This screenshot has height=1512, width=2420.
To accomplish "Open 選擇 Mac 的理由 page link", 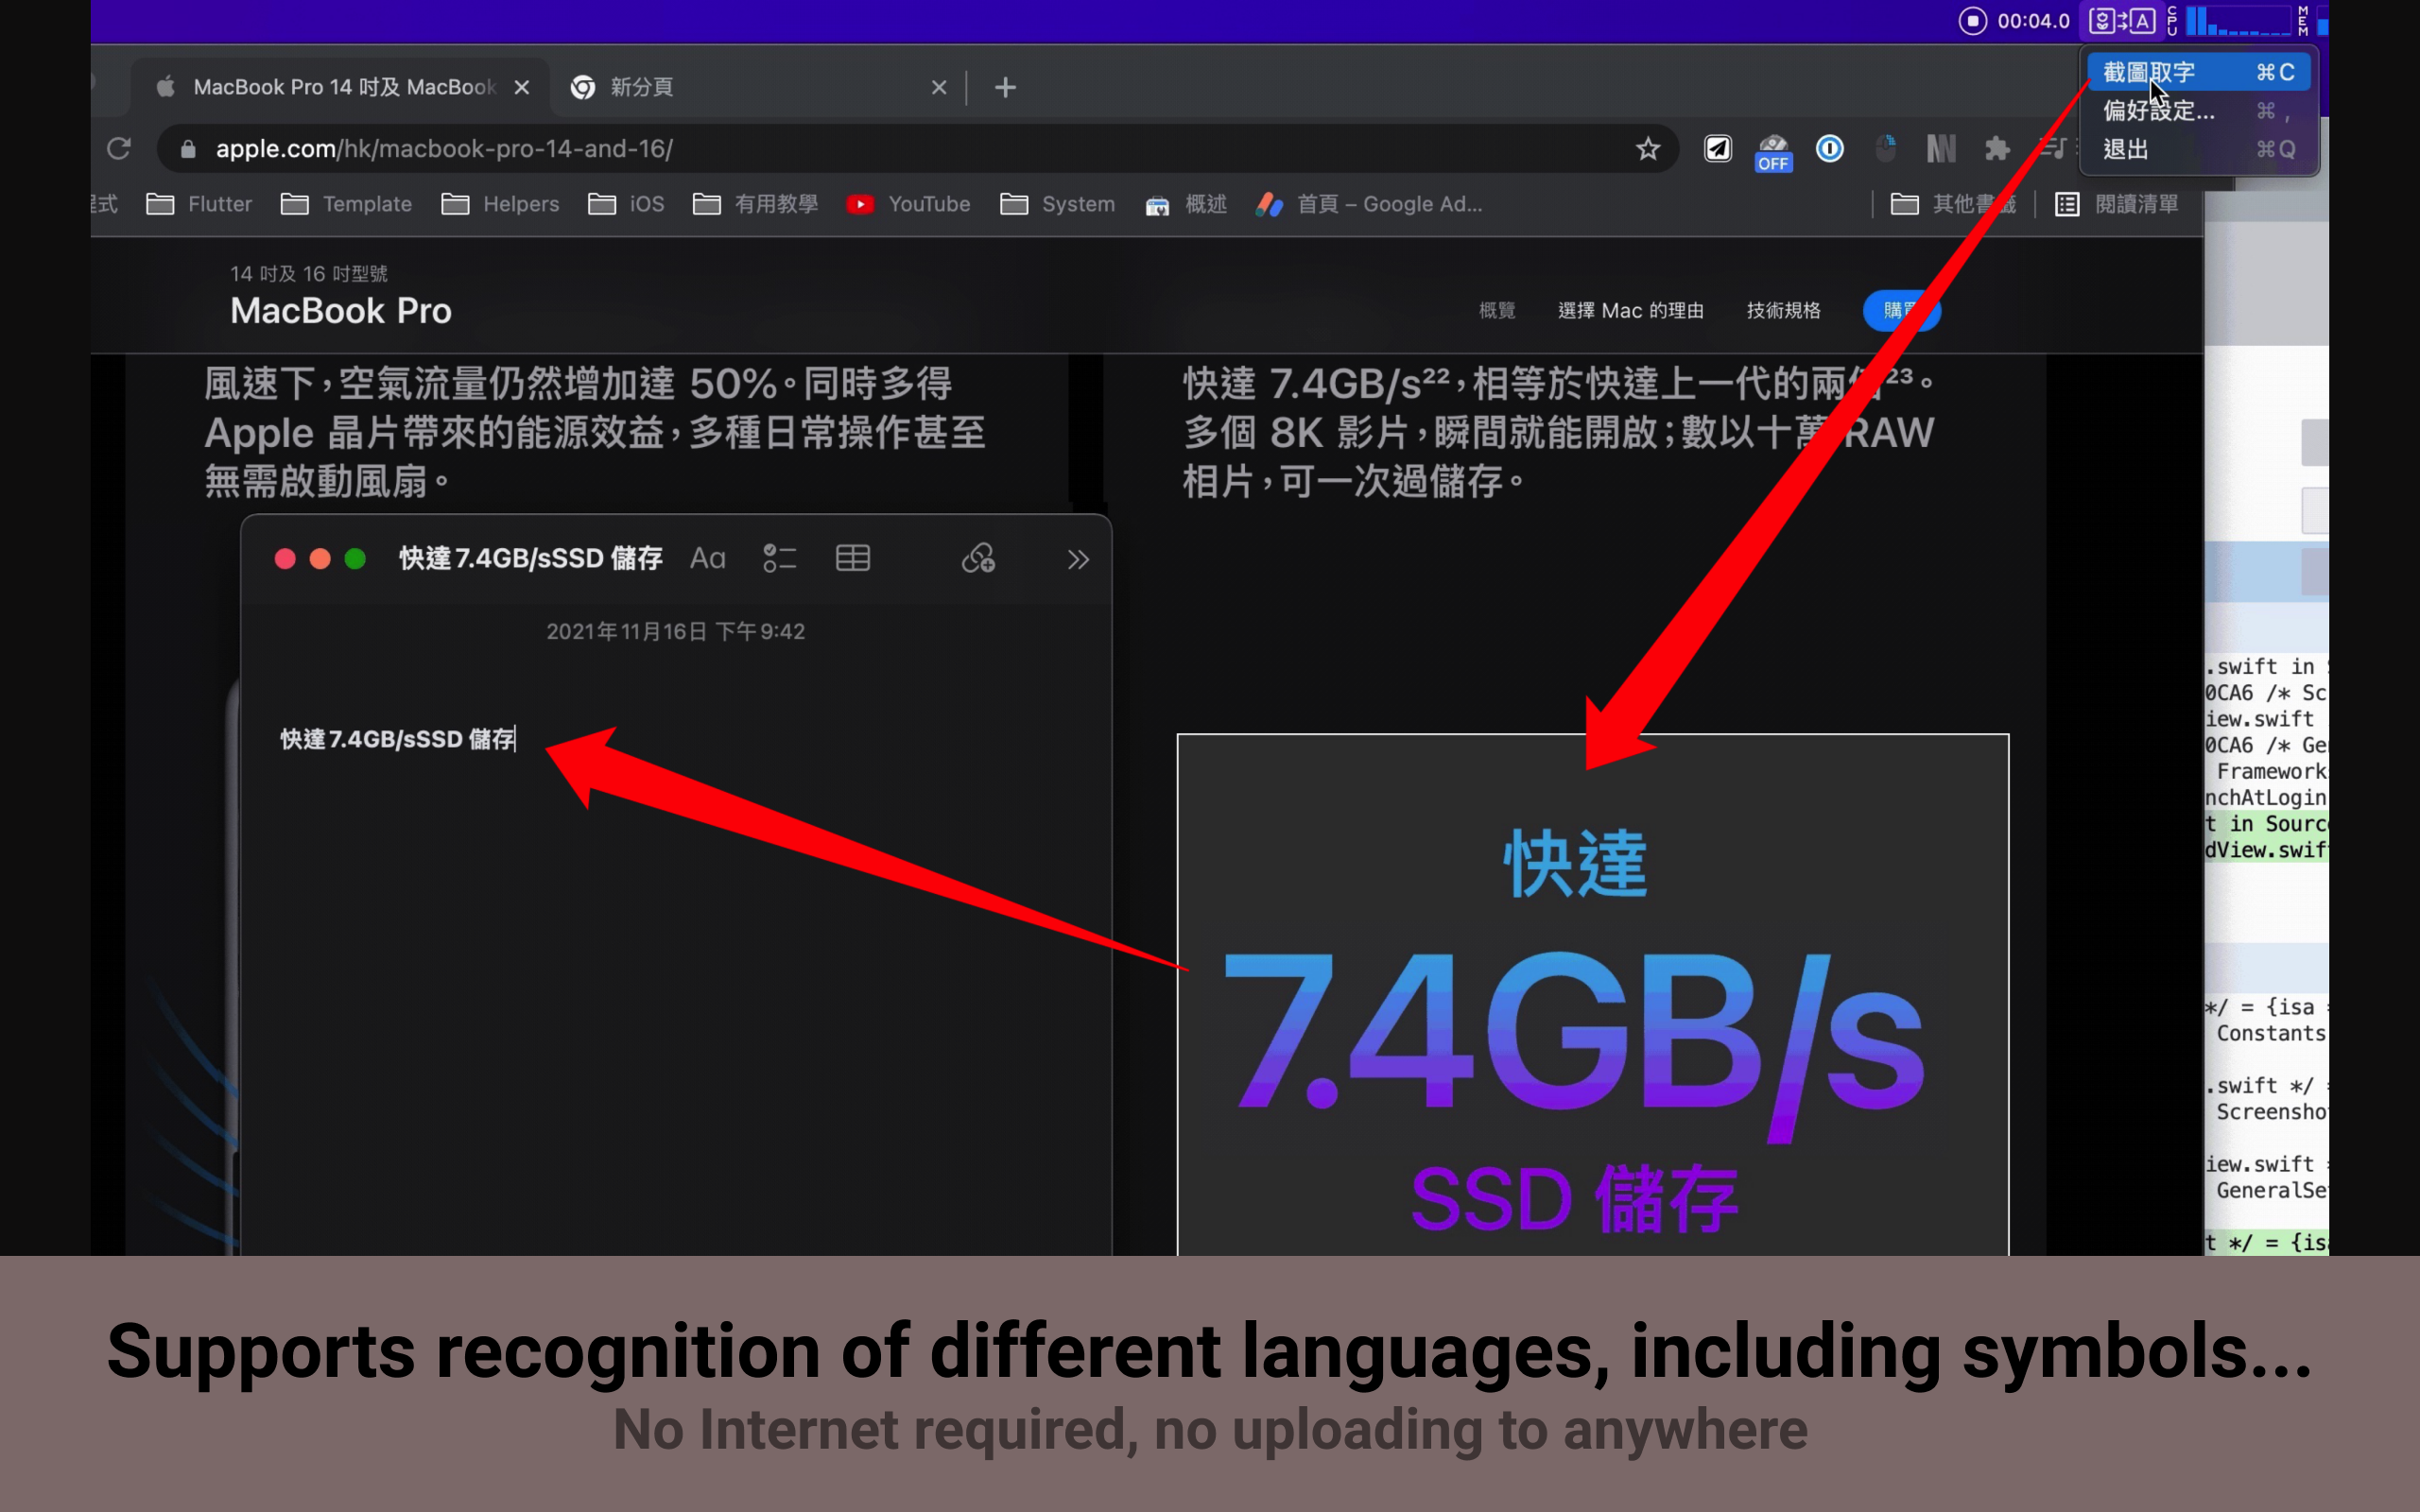I will [1631, 311].
